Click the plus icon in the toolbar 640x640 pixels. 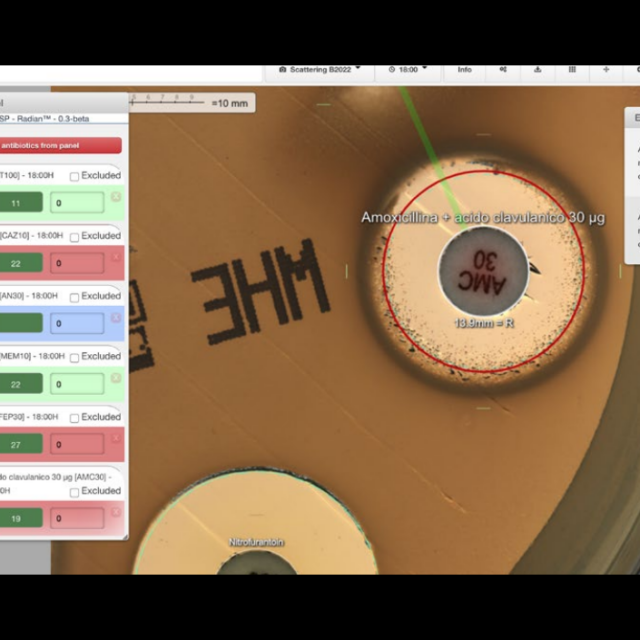(606, 70)
